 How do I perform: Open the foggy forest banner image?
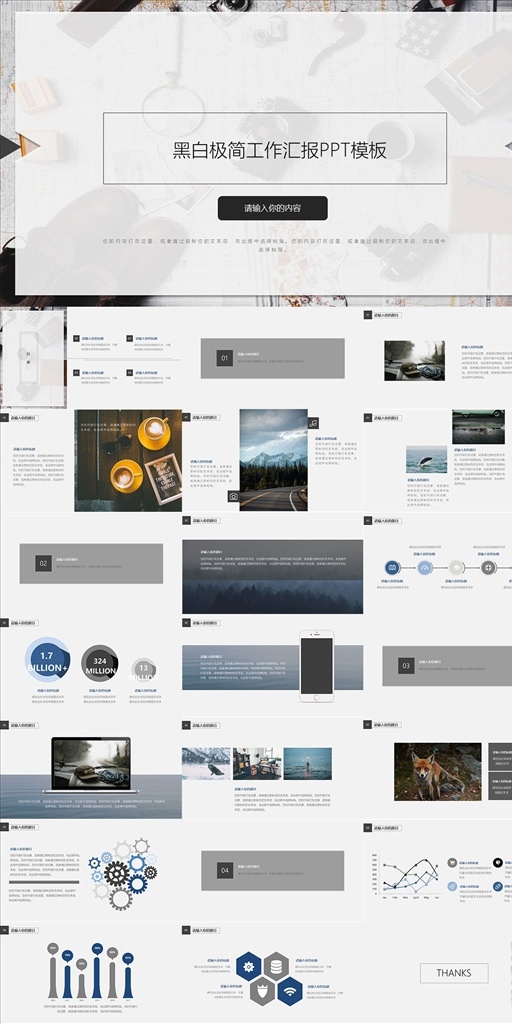tap(272, 577)
